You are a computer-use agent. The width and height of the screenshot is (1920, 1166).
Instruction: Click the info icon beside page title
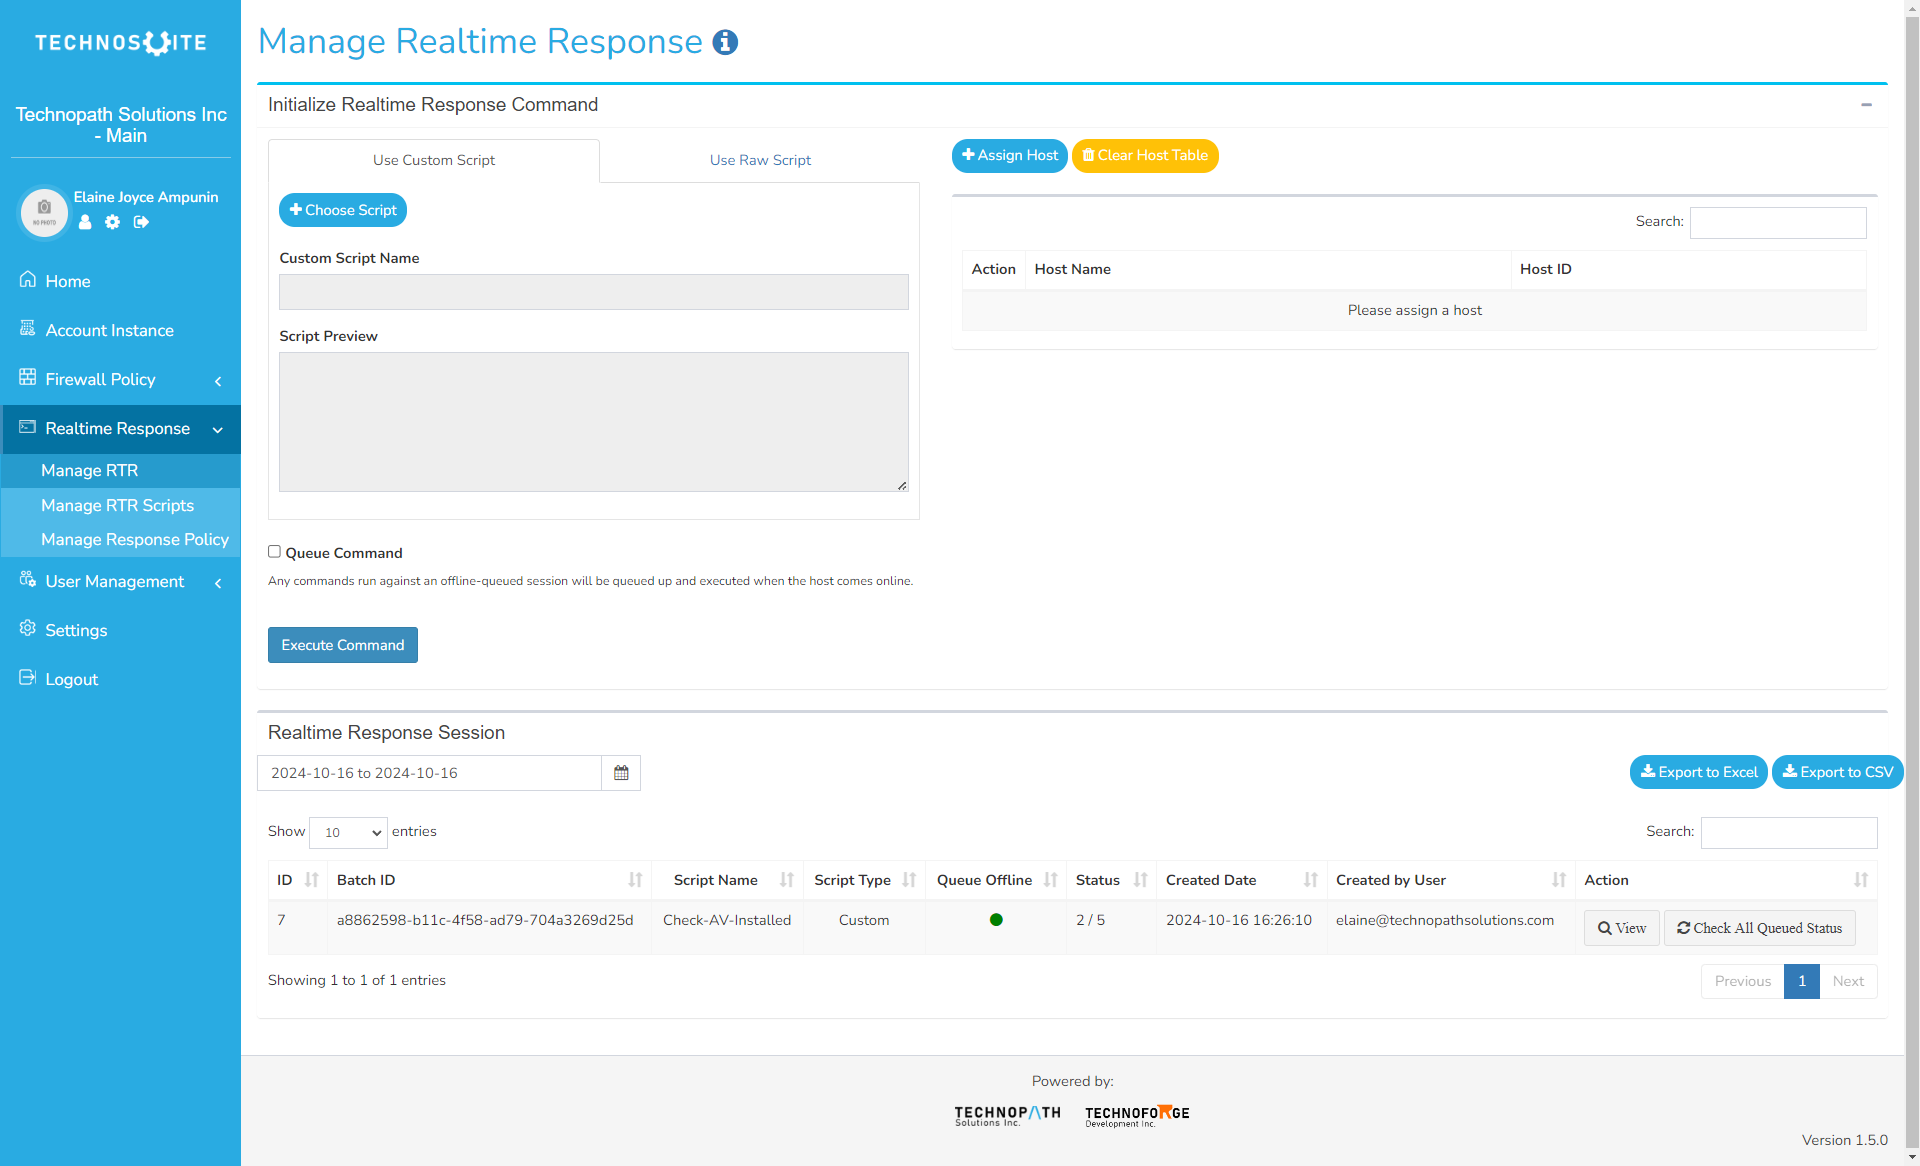click(725, 42)
